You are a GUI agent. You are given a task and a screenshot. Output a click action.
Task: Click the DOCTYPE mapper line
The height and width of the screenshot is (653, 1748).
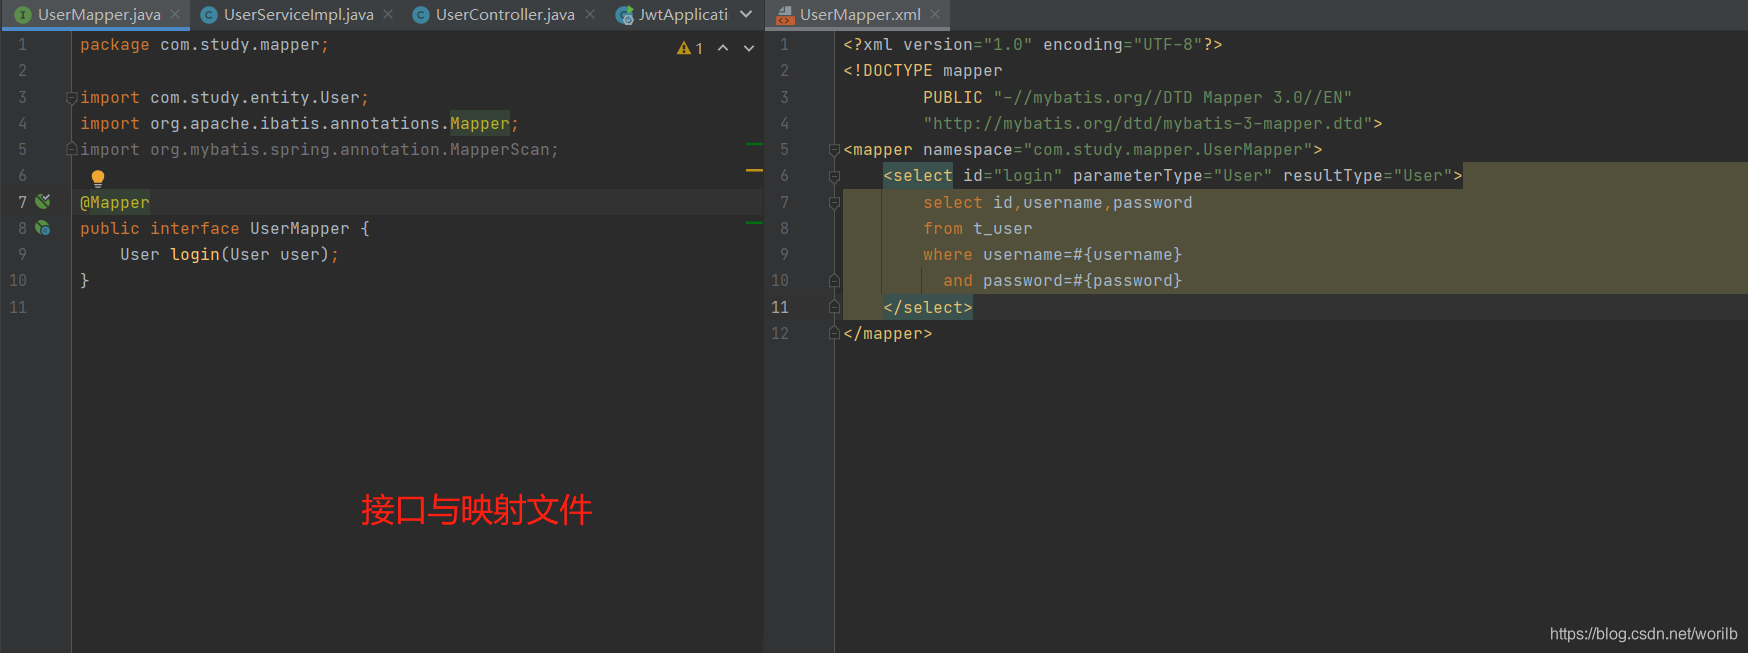923,71
